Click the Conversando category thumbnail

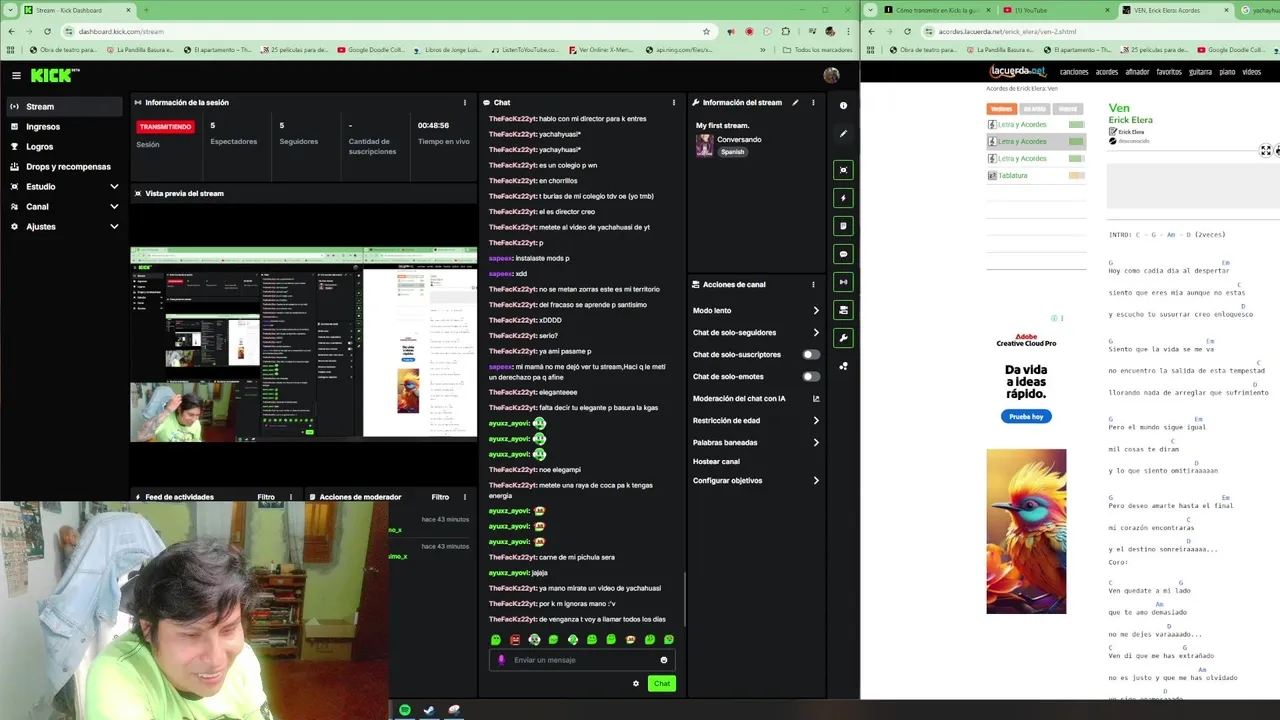coord(704,145)
